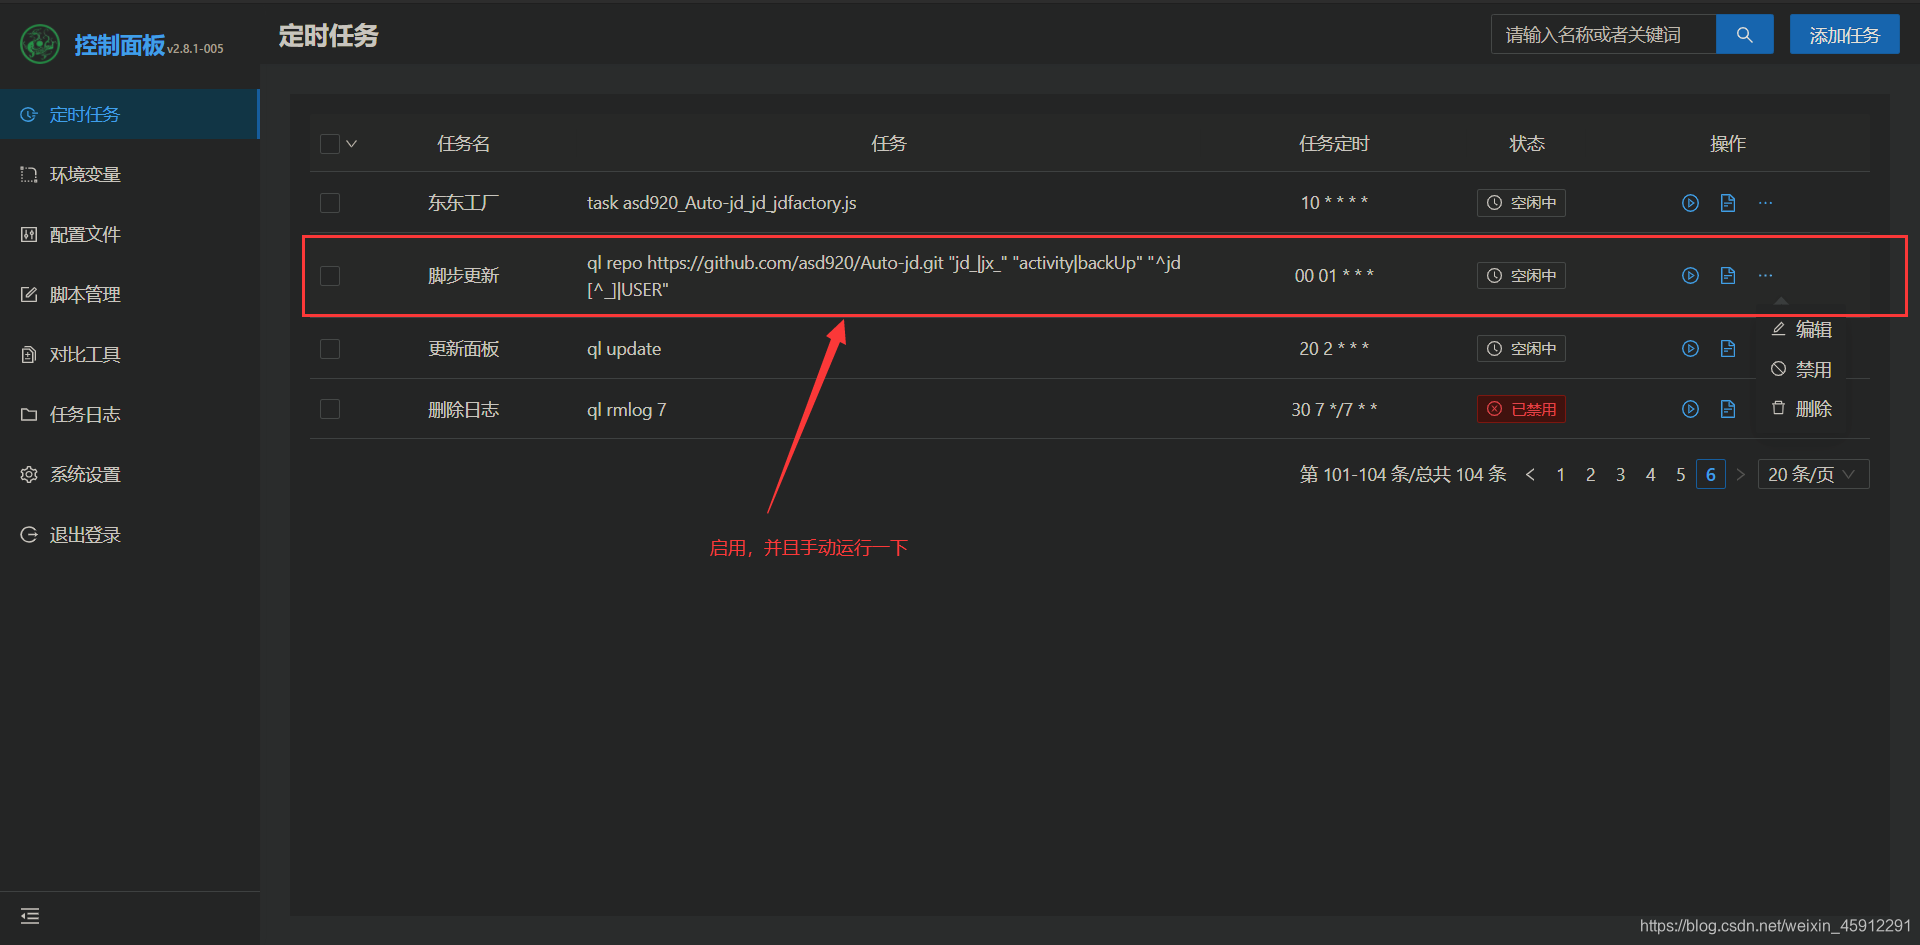Image resolution: width=1920 pixels, height=945 pixels.
Task: Click the 空闲中 status of 脚步更新
Action: (x=1521, y=276)
